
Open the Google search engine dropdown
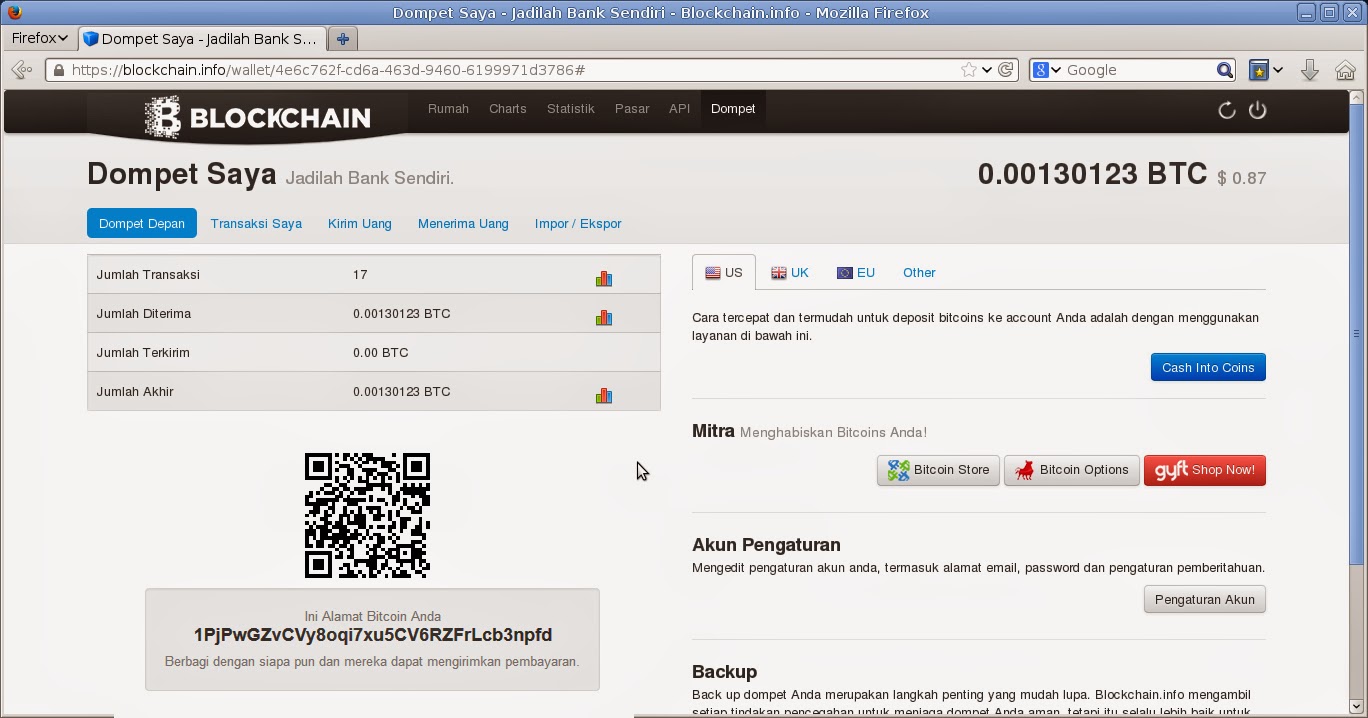pos(1047,70)
